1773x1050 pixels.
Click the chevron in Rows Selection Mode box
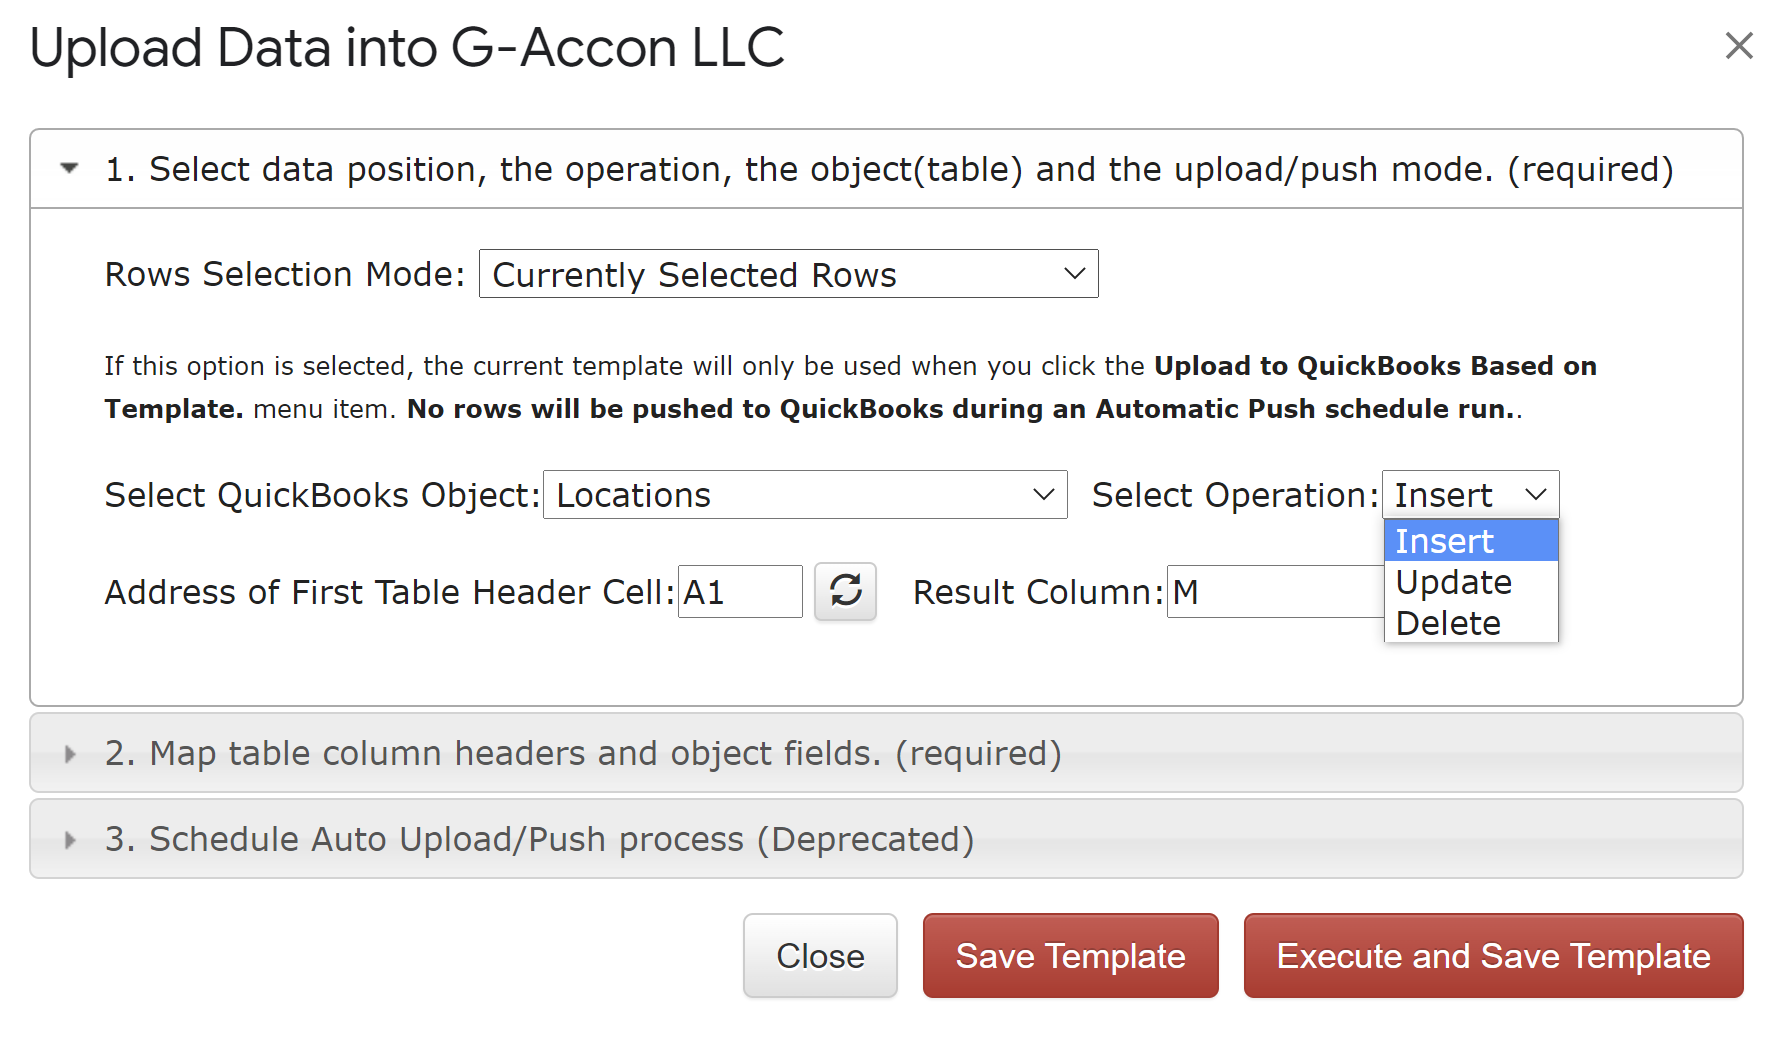[x=1074, y=274]
